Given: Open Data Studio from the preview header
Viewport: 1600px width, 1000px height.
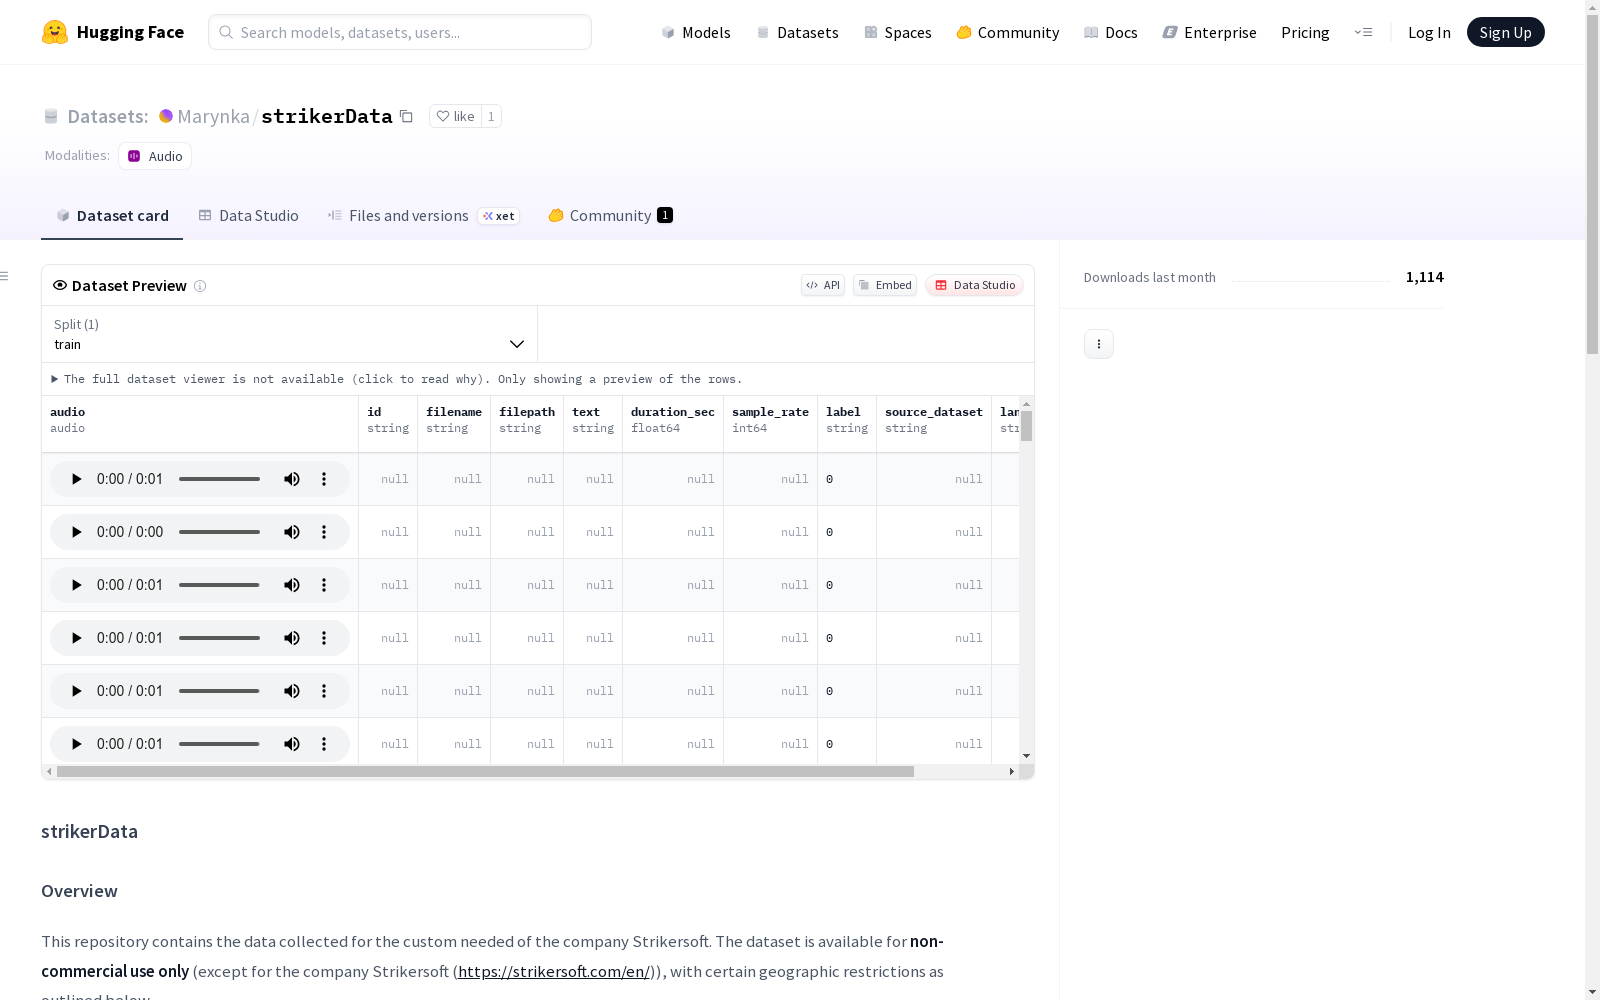Looking at the screenshot, I should coord(975,285).
